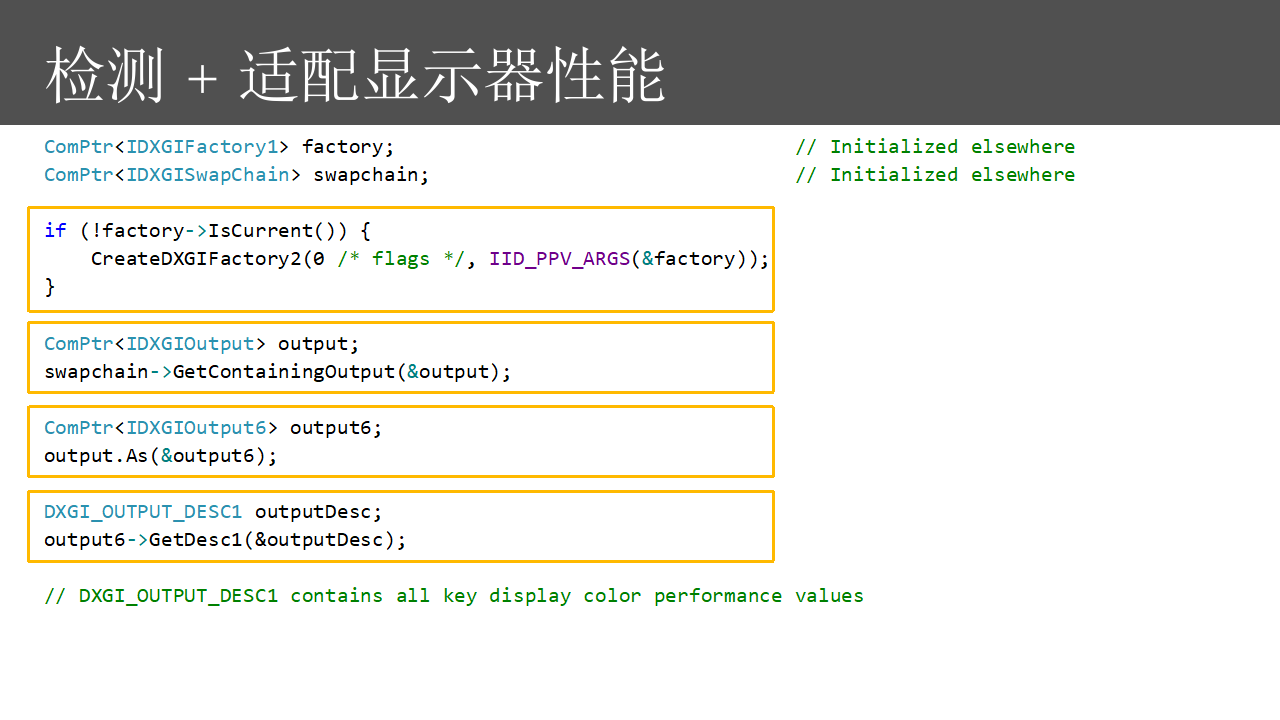The image size is (1280, 720).
Task: Click closing brace of the if block
Action: click(x=50, y=287)
